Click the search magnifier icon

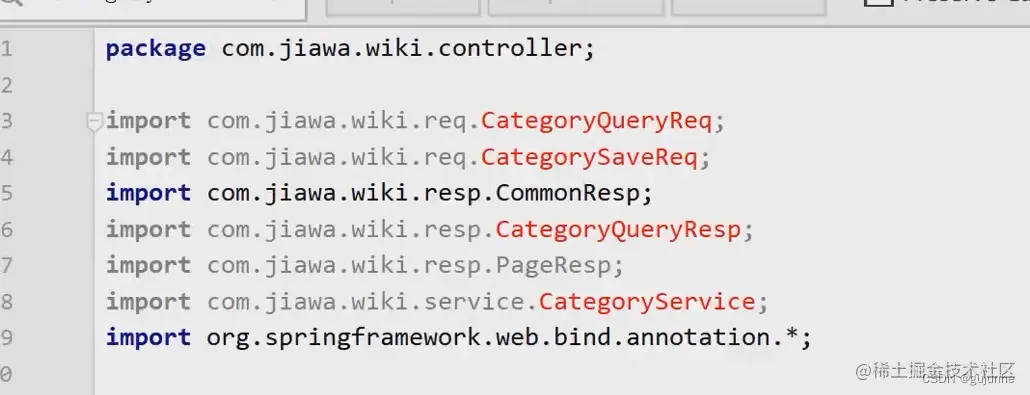click(12, 3)
